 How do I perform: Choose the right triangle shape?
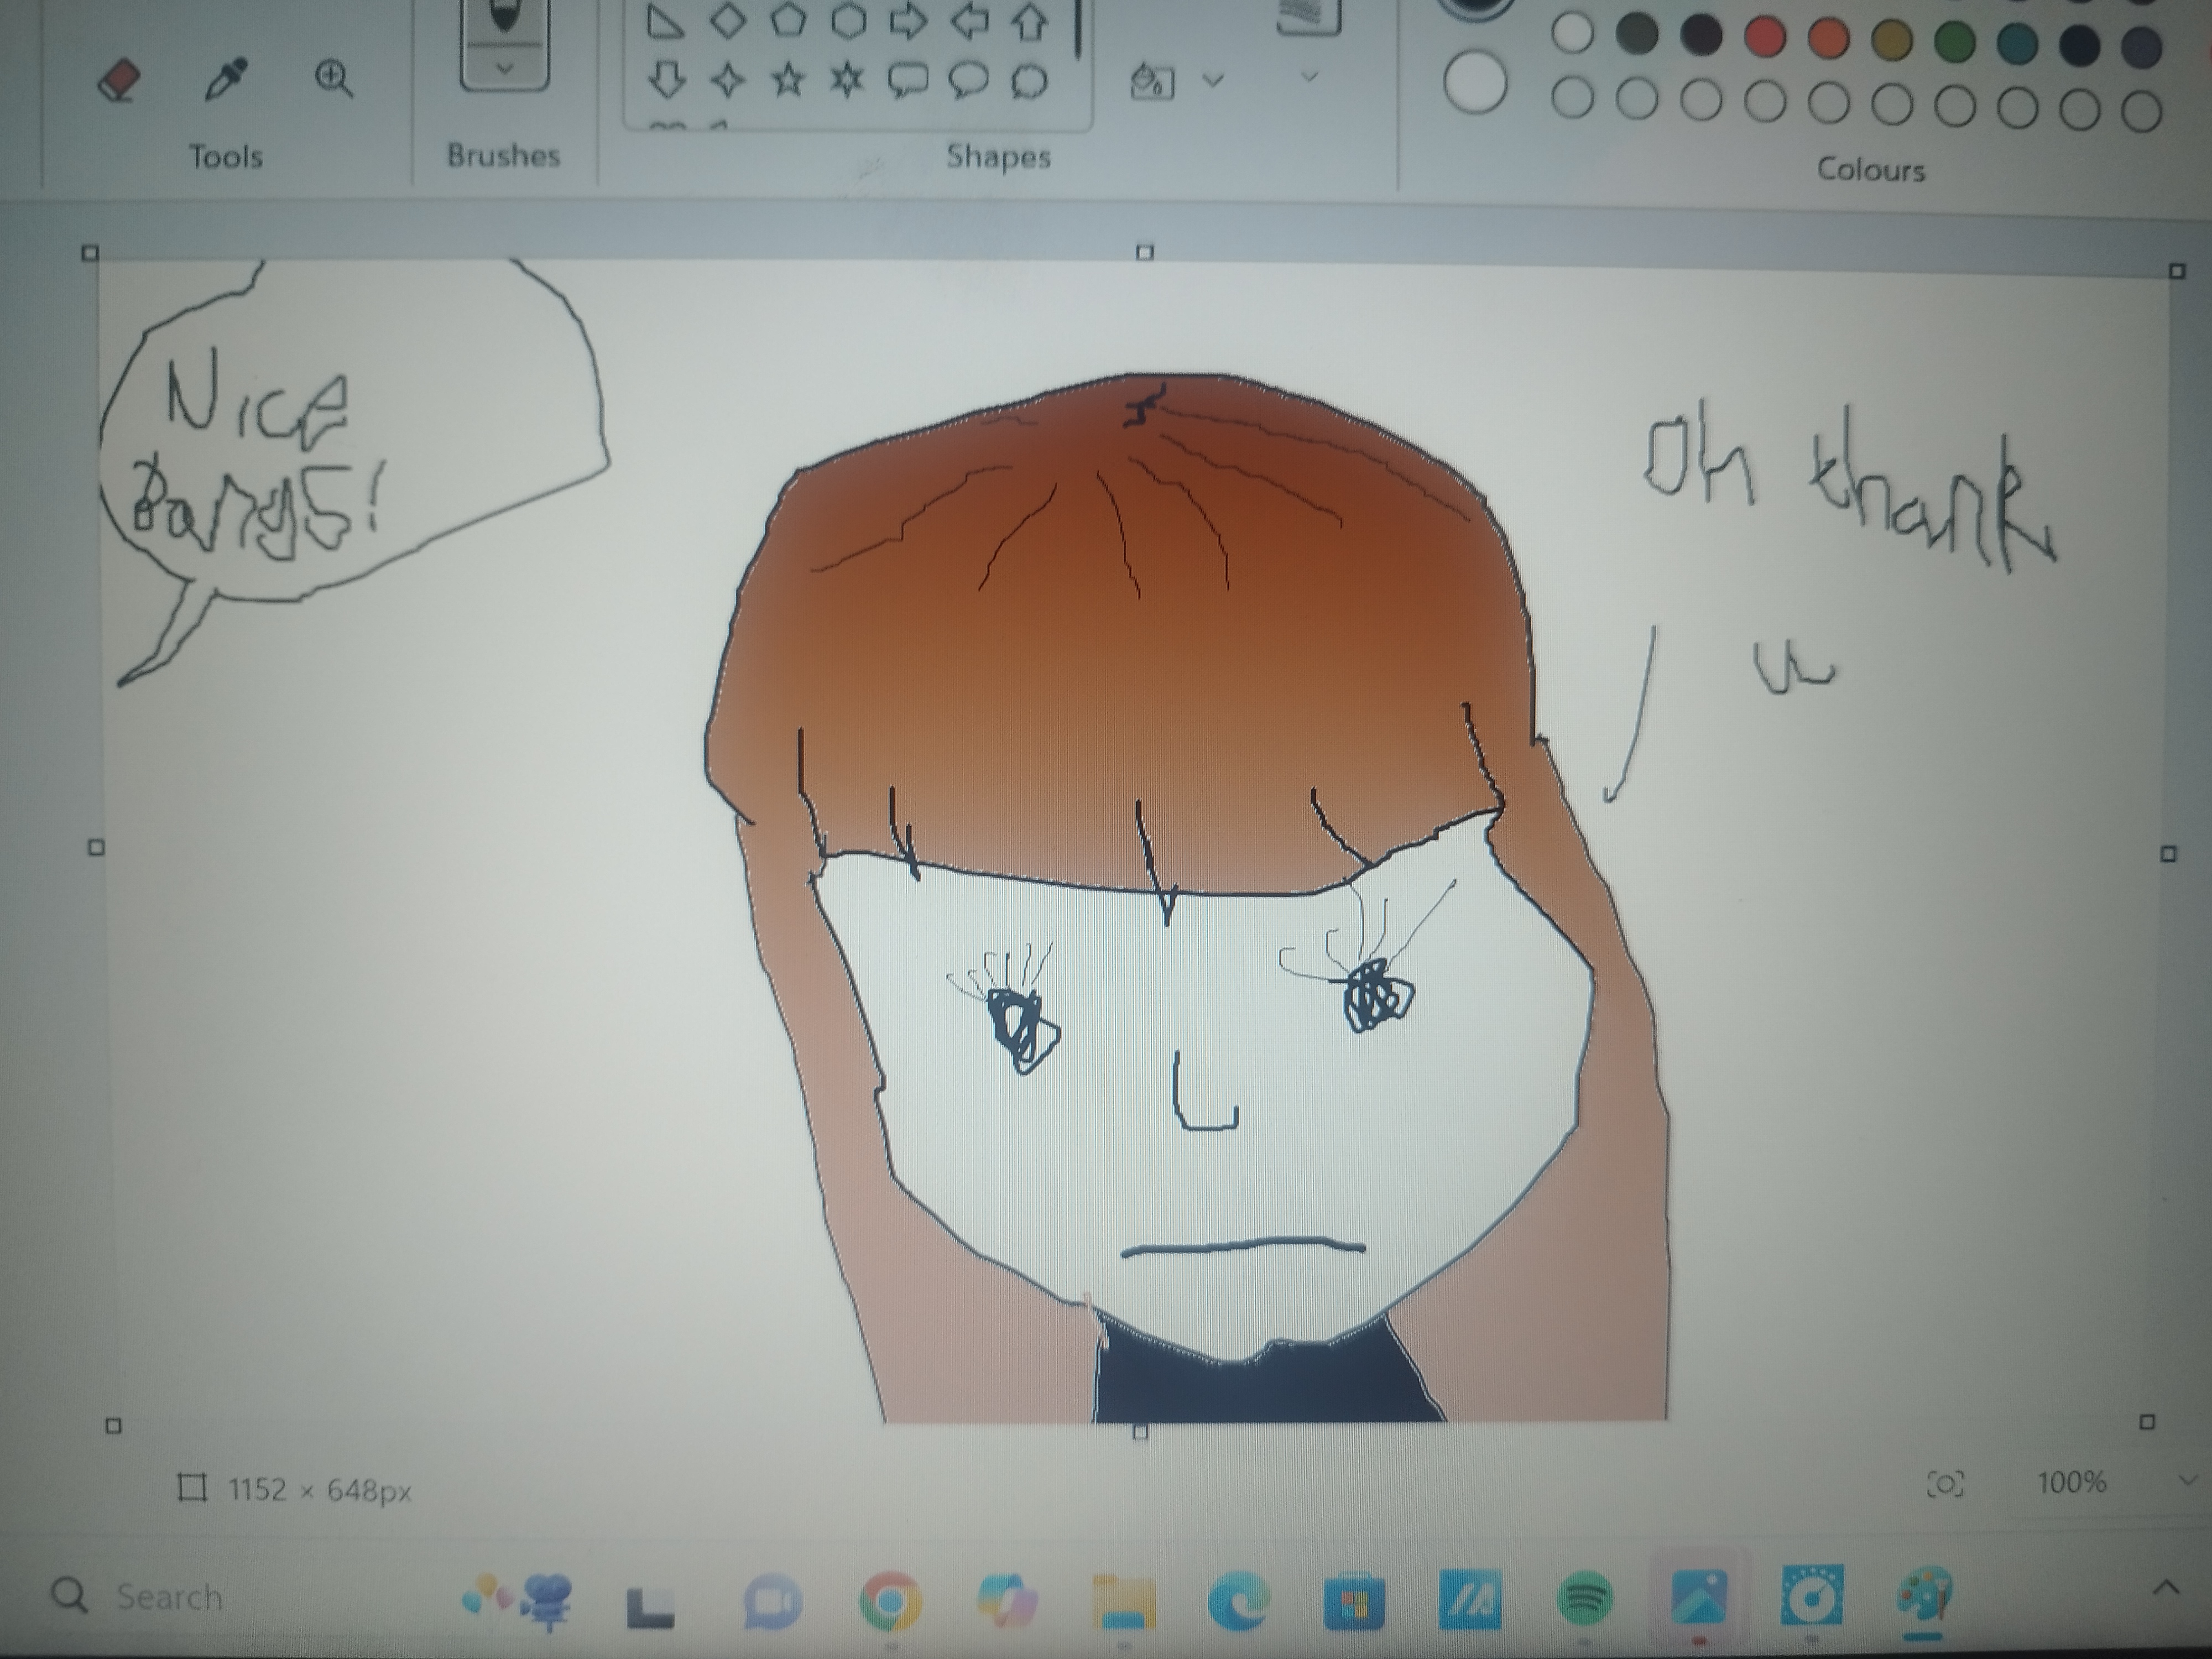[x=665, y=21]
